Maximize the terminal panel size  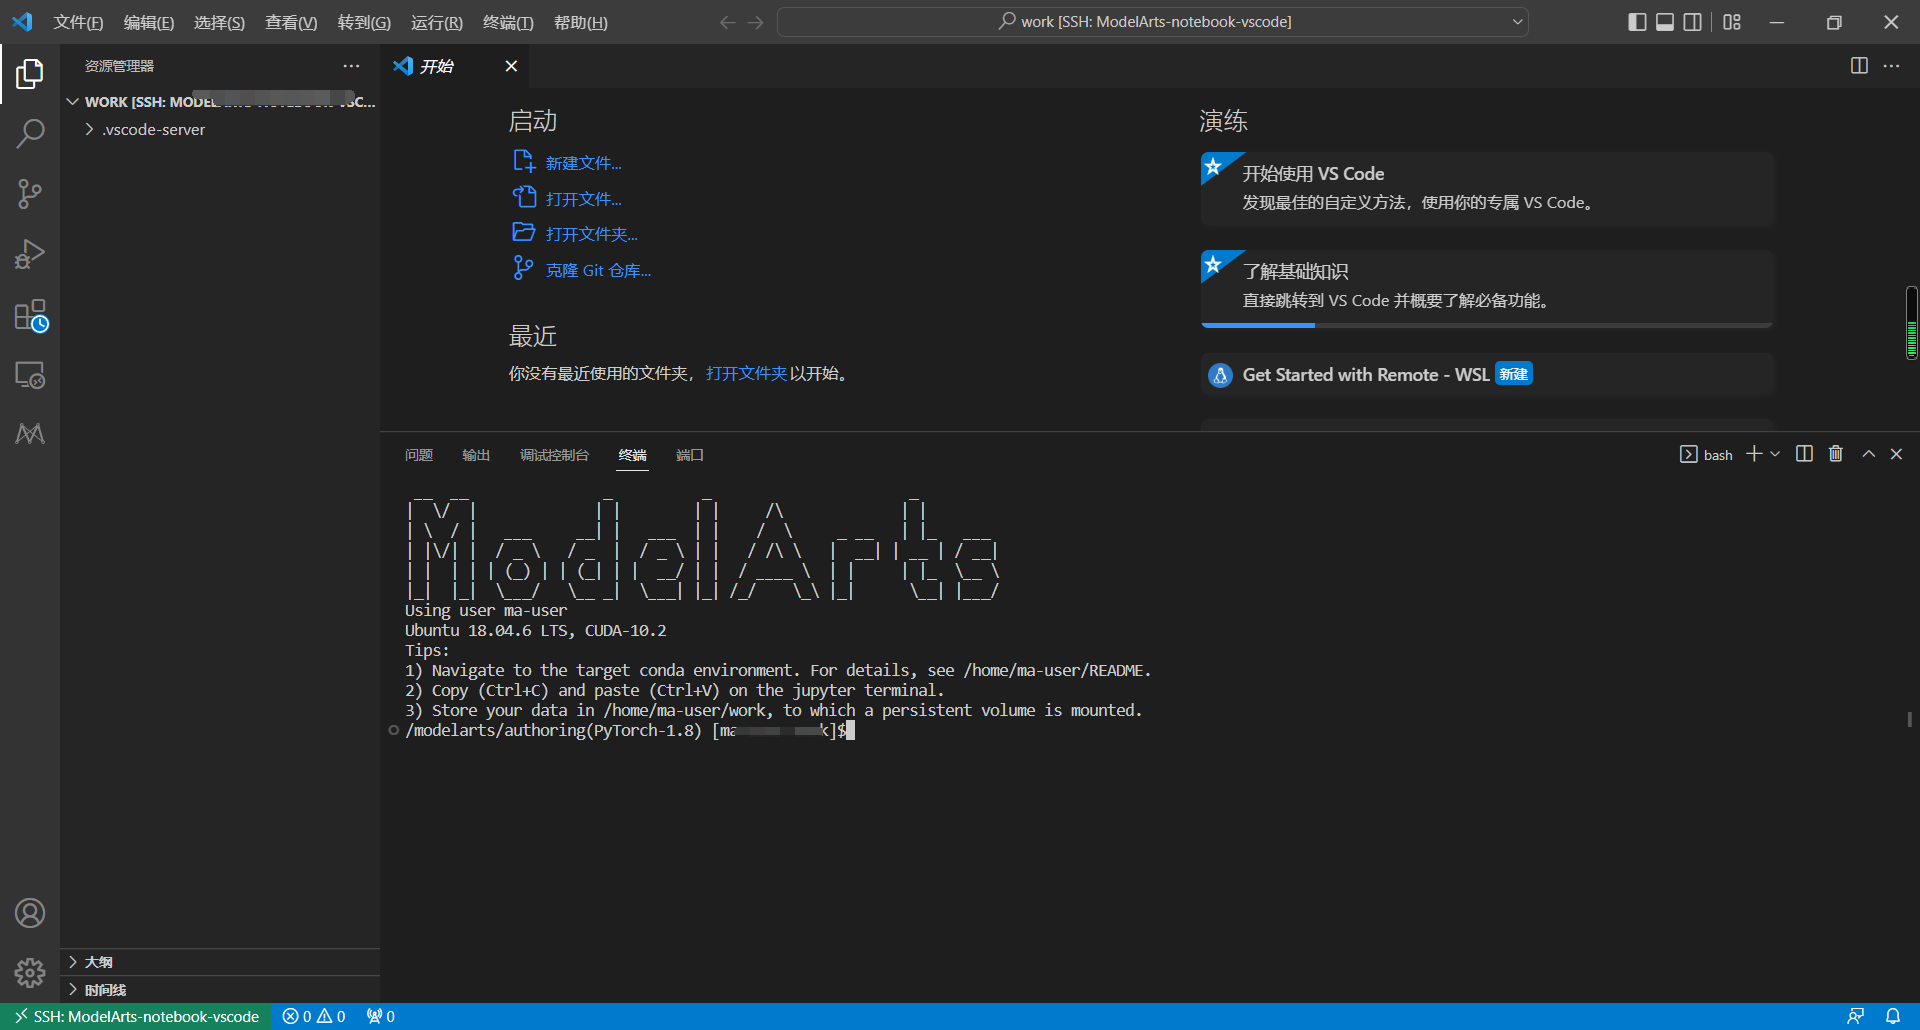(1868, 454)
